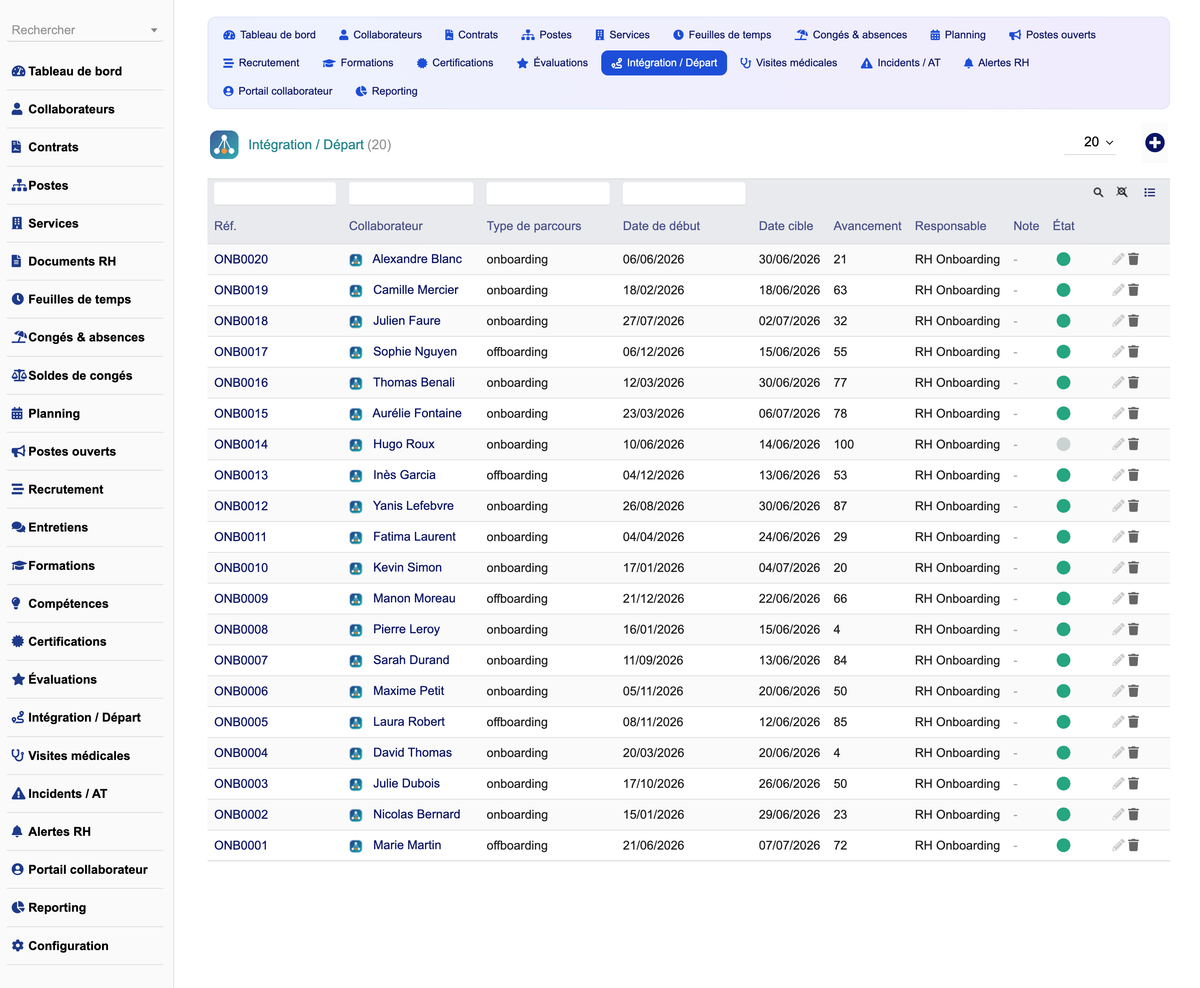Sort by the État column header

pyautogui.click(x=1064, y=226)
